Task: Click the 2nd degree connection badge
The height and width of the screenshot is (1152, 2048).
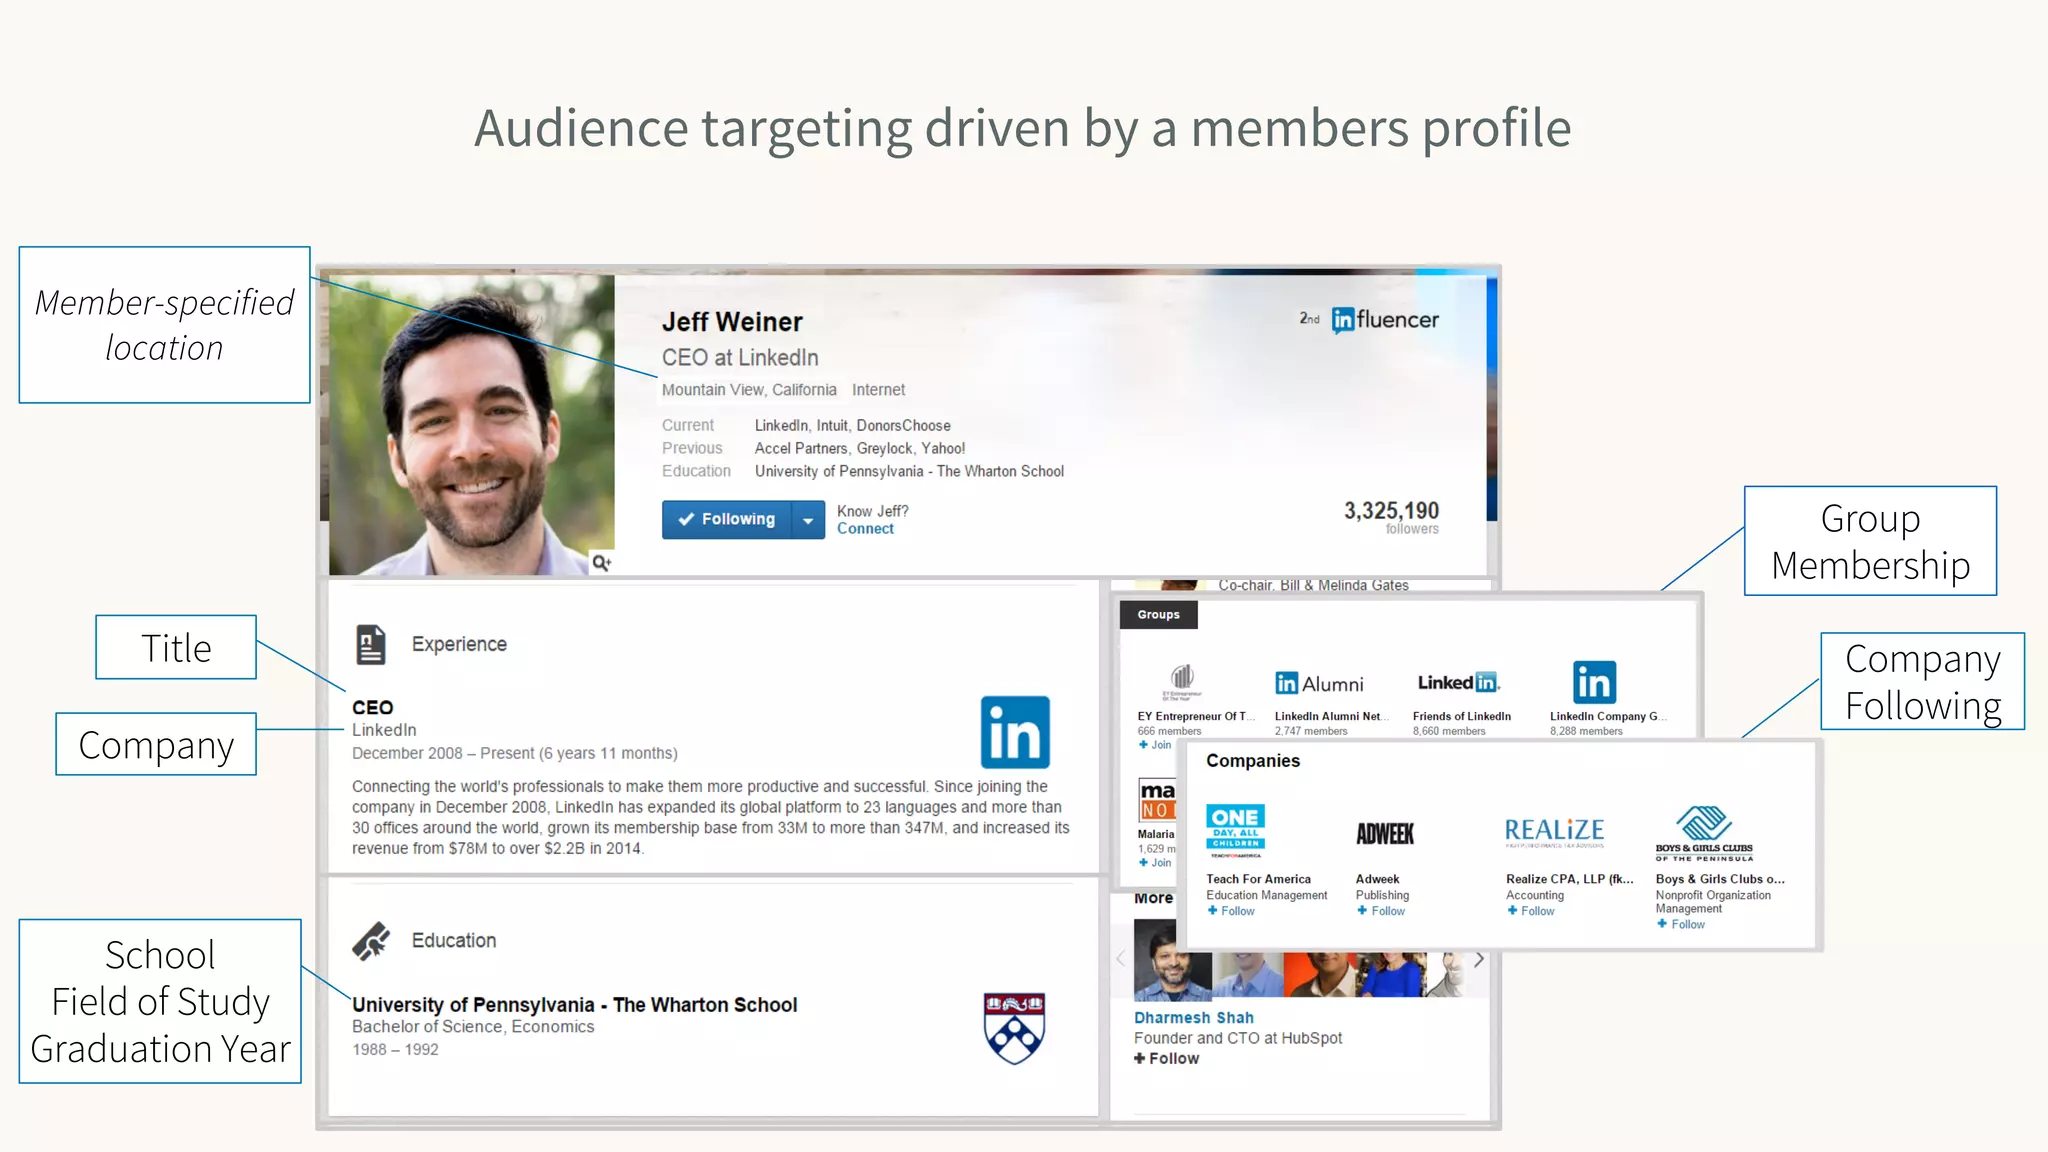Action: coord(1309,318)
